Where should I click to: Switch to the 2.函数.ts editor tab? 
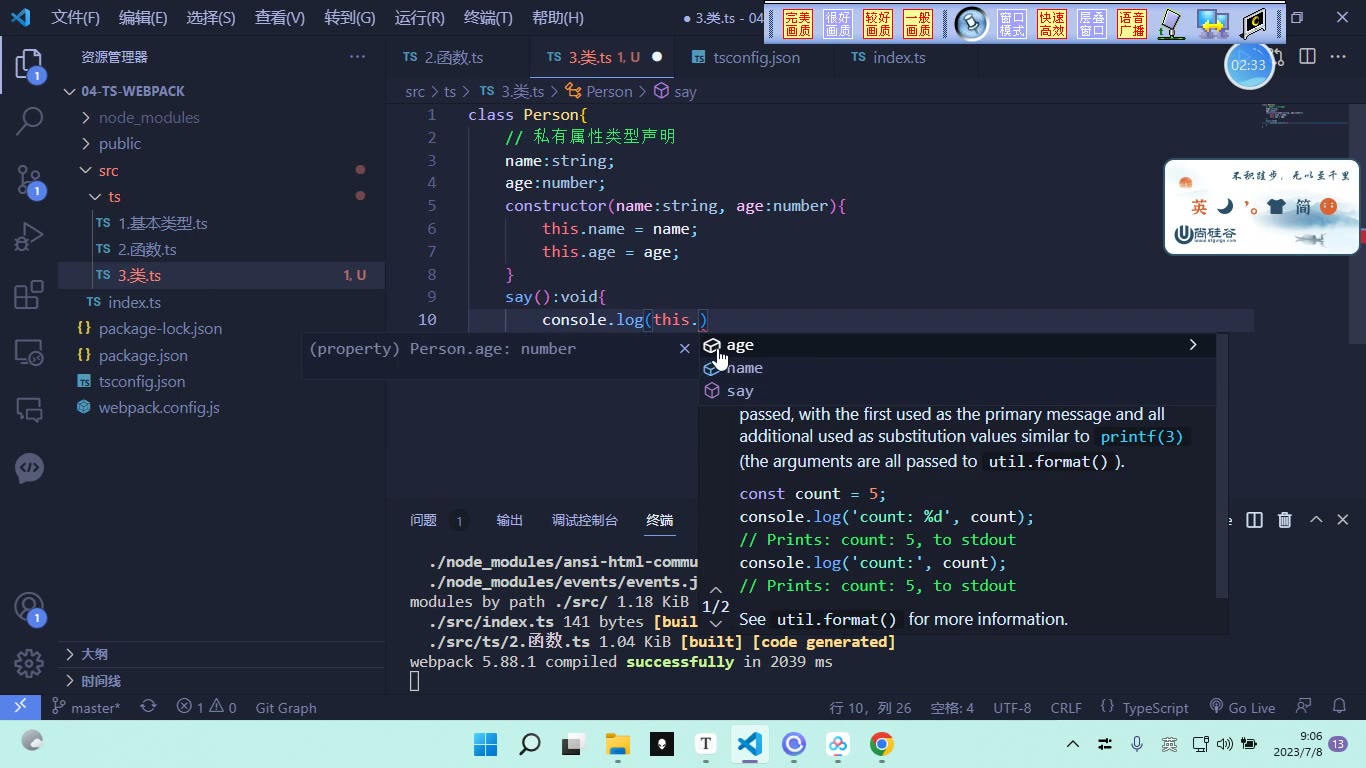(x=454, y=57)
